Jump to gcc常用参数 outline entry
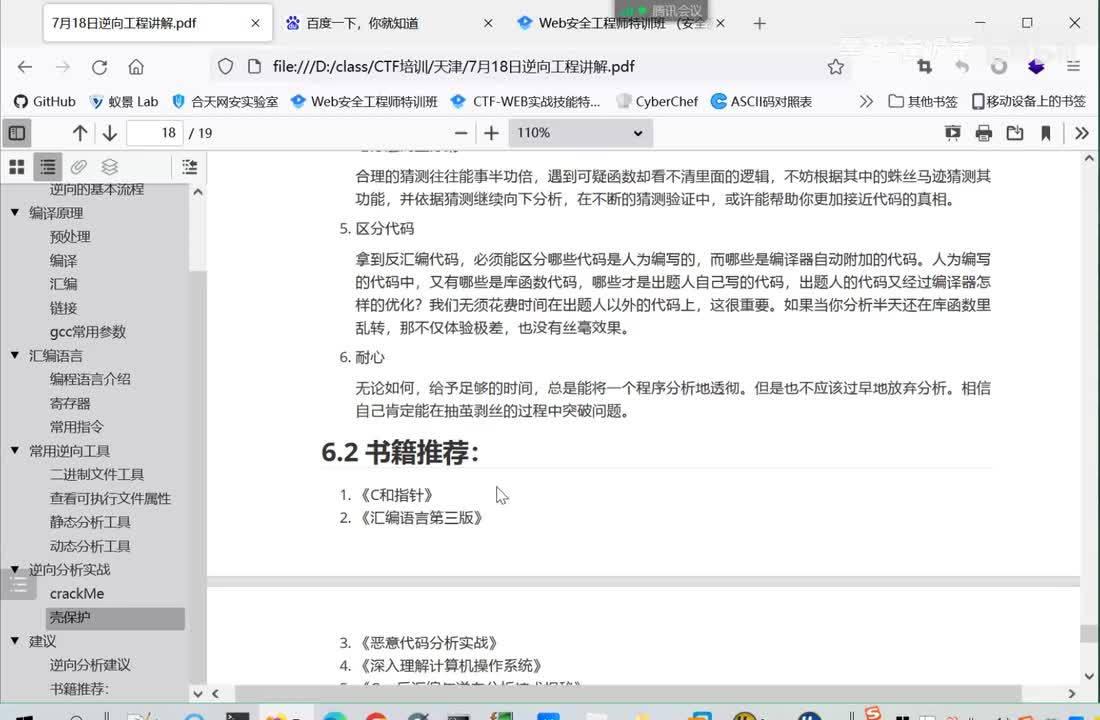This screenshot has height=720, width=1100. tap(88, 332)
